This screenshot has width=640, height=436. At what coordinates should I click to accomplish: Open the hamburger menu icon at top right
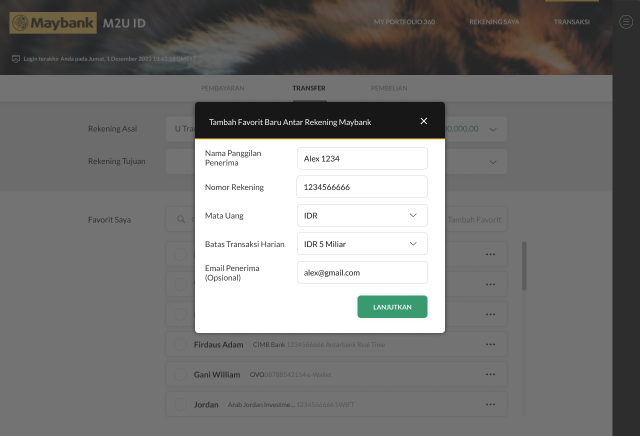626,22
